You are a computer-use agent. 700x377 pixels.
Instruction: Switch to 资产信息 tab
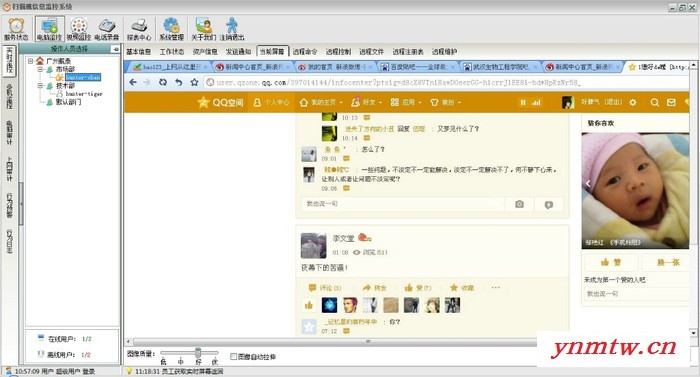pyautogui.click(x=205, y=52)
